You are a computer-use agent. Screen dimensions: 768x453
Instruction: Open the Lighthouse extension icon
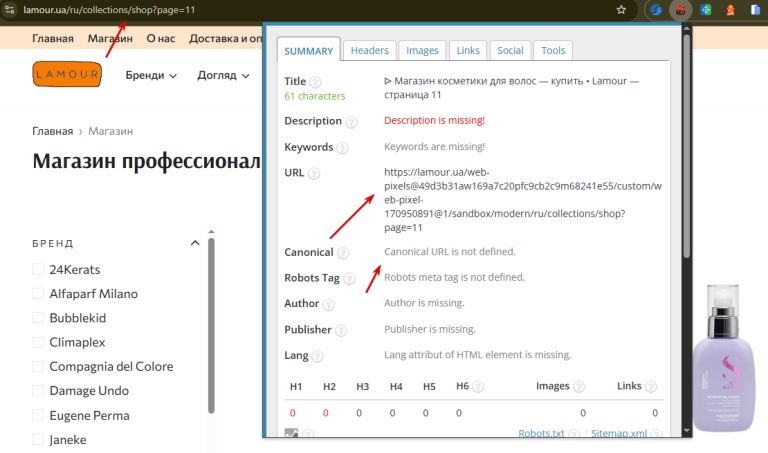click(x=730, y=10)
